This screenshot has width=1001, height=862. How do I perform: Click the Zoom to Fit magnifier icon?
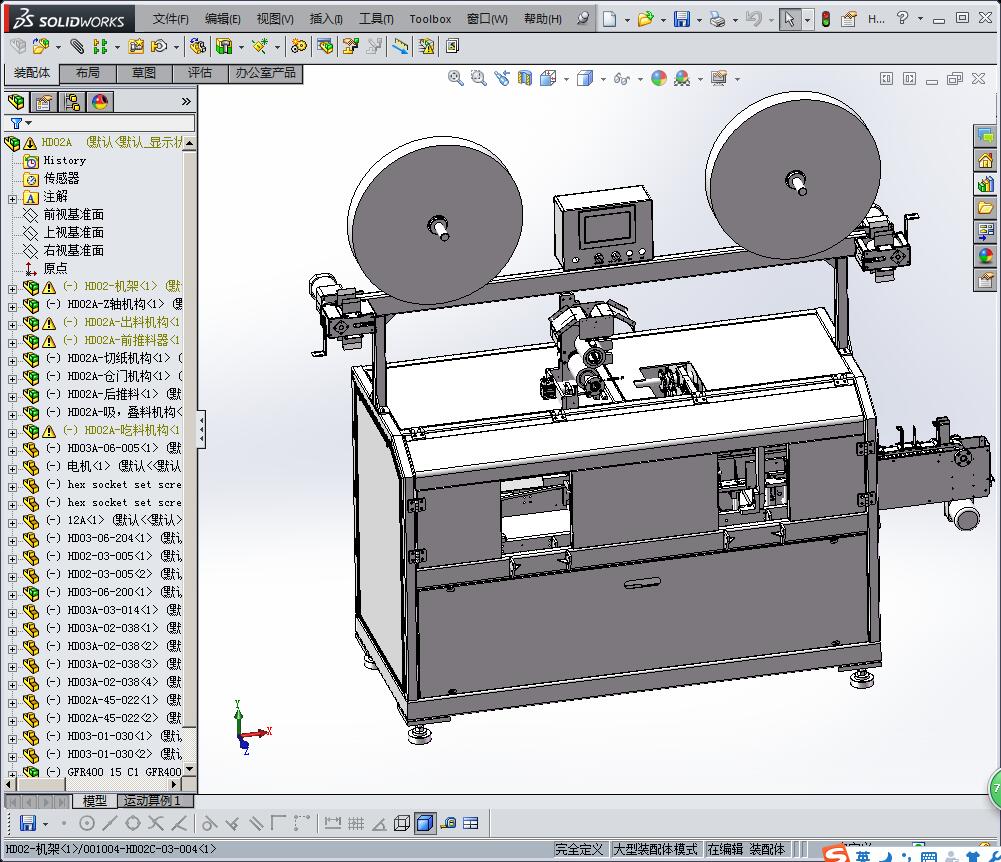456,78
